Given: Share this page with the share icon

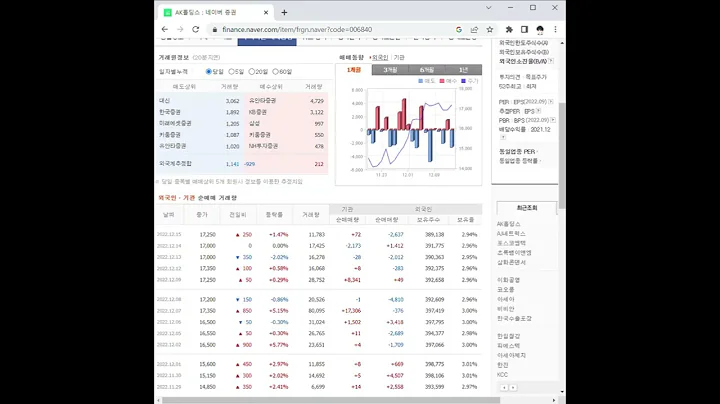Looking at the screenshot, I should coord(474,29).
